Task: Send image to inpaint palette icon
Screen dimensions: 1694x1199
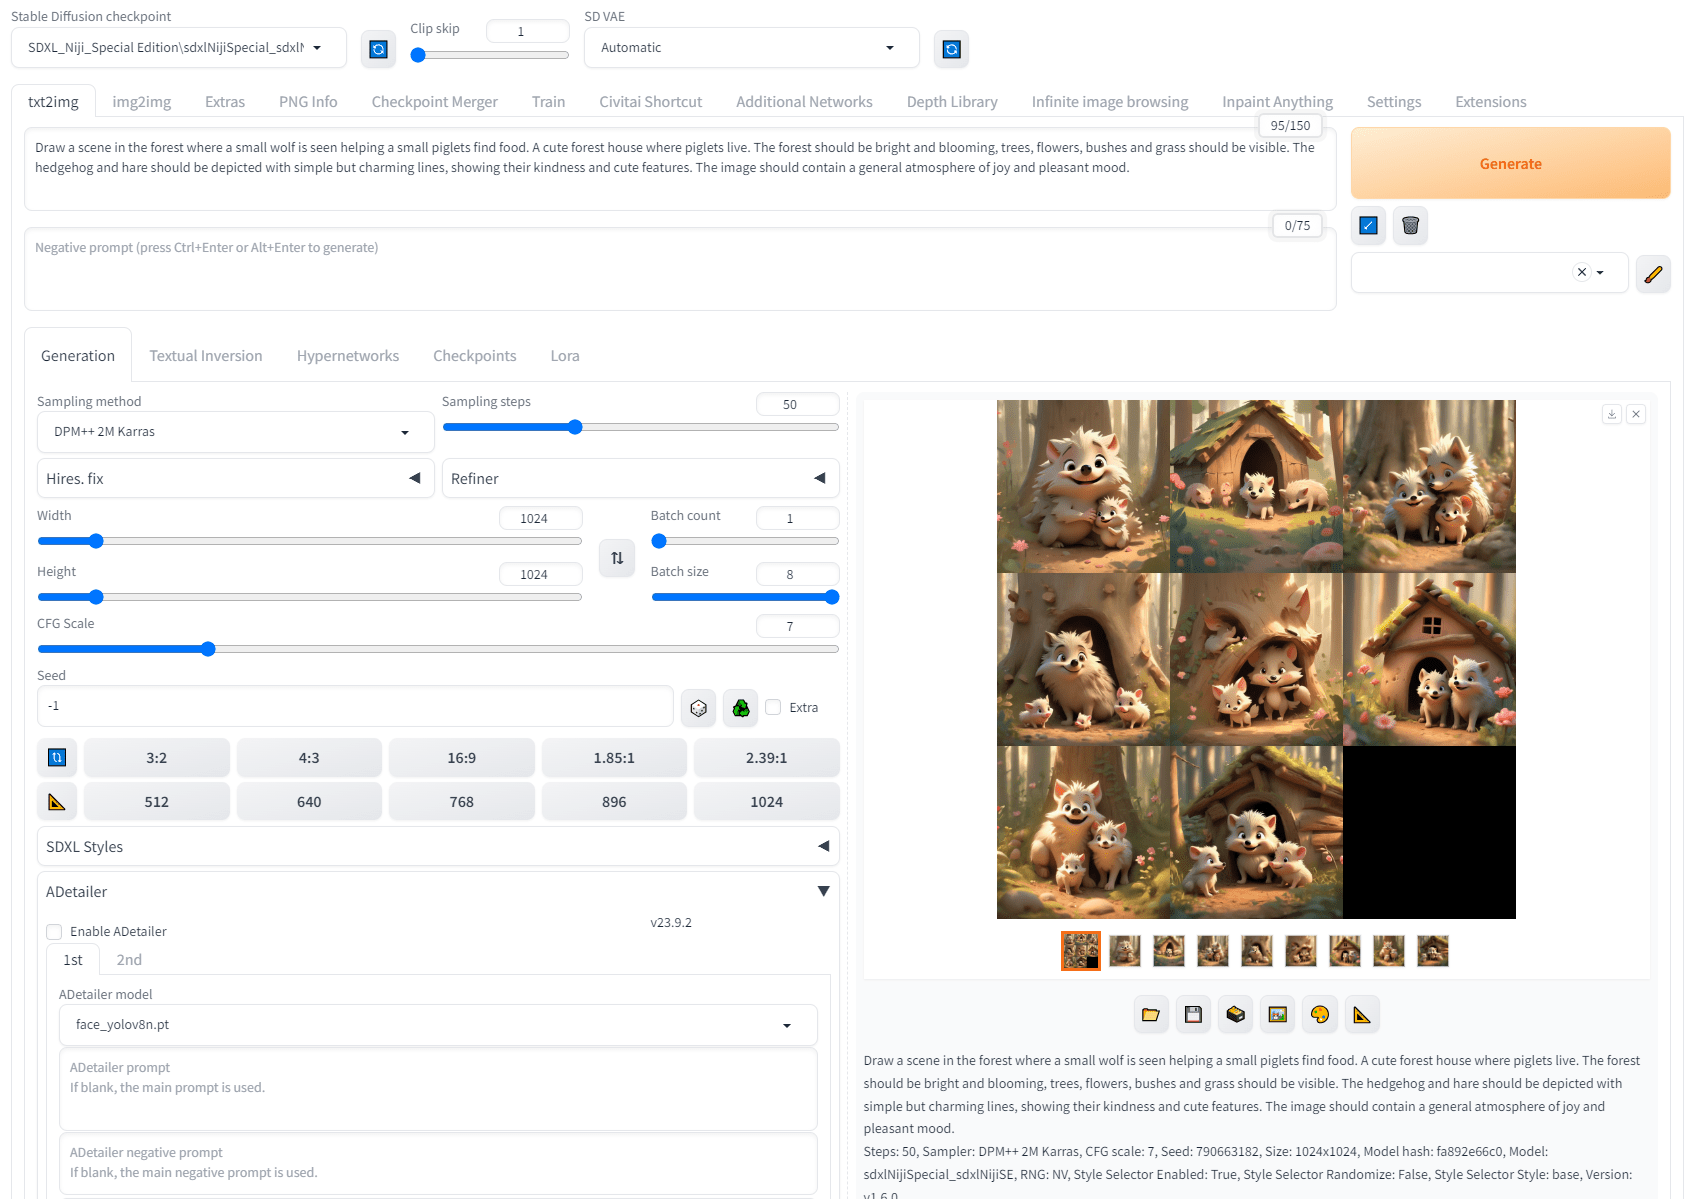Action: 1320,1014
